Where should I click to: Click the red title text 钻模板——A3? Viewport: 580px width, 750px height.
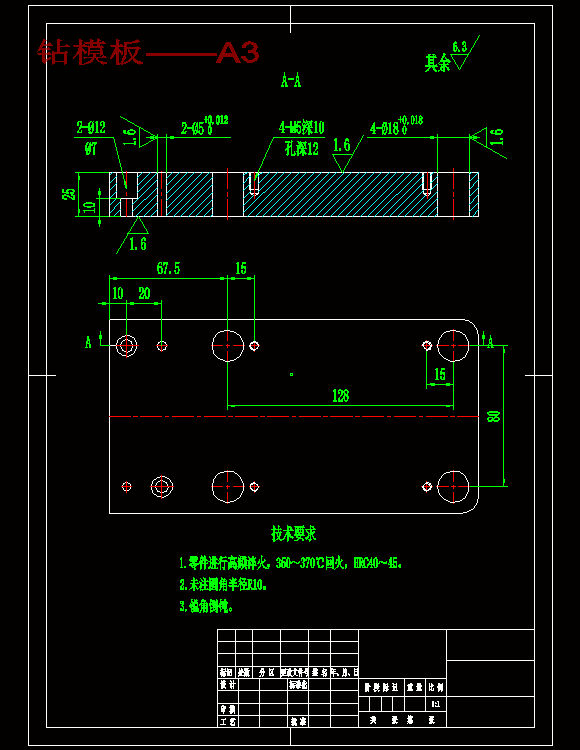point(148,52)
